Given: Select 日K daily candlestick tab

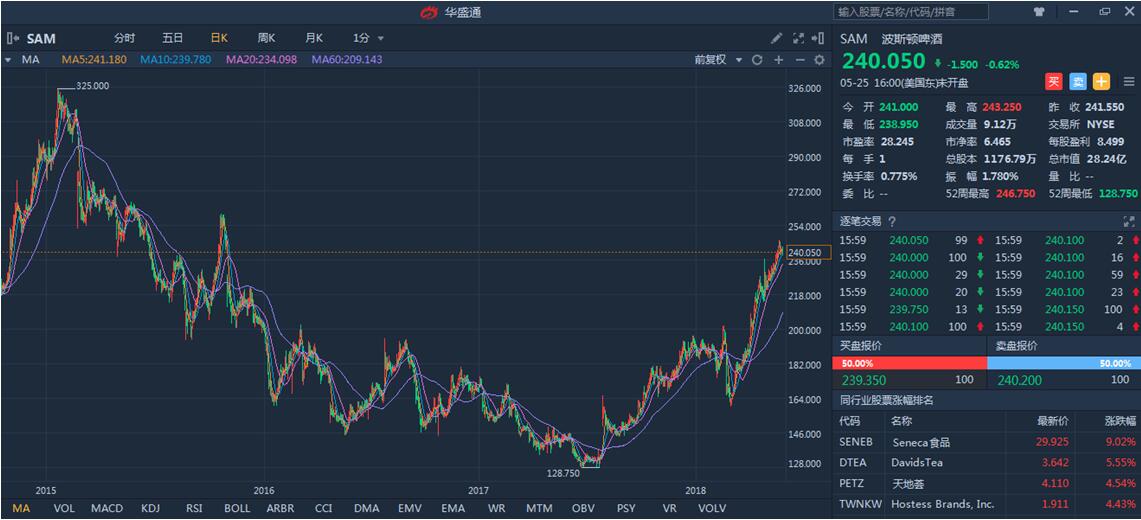Looking at the screenshot, I should pos(219,39).
